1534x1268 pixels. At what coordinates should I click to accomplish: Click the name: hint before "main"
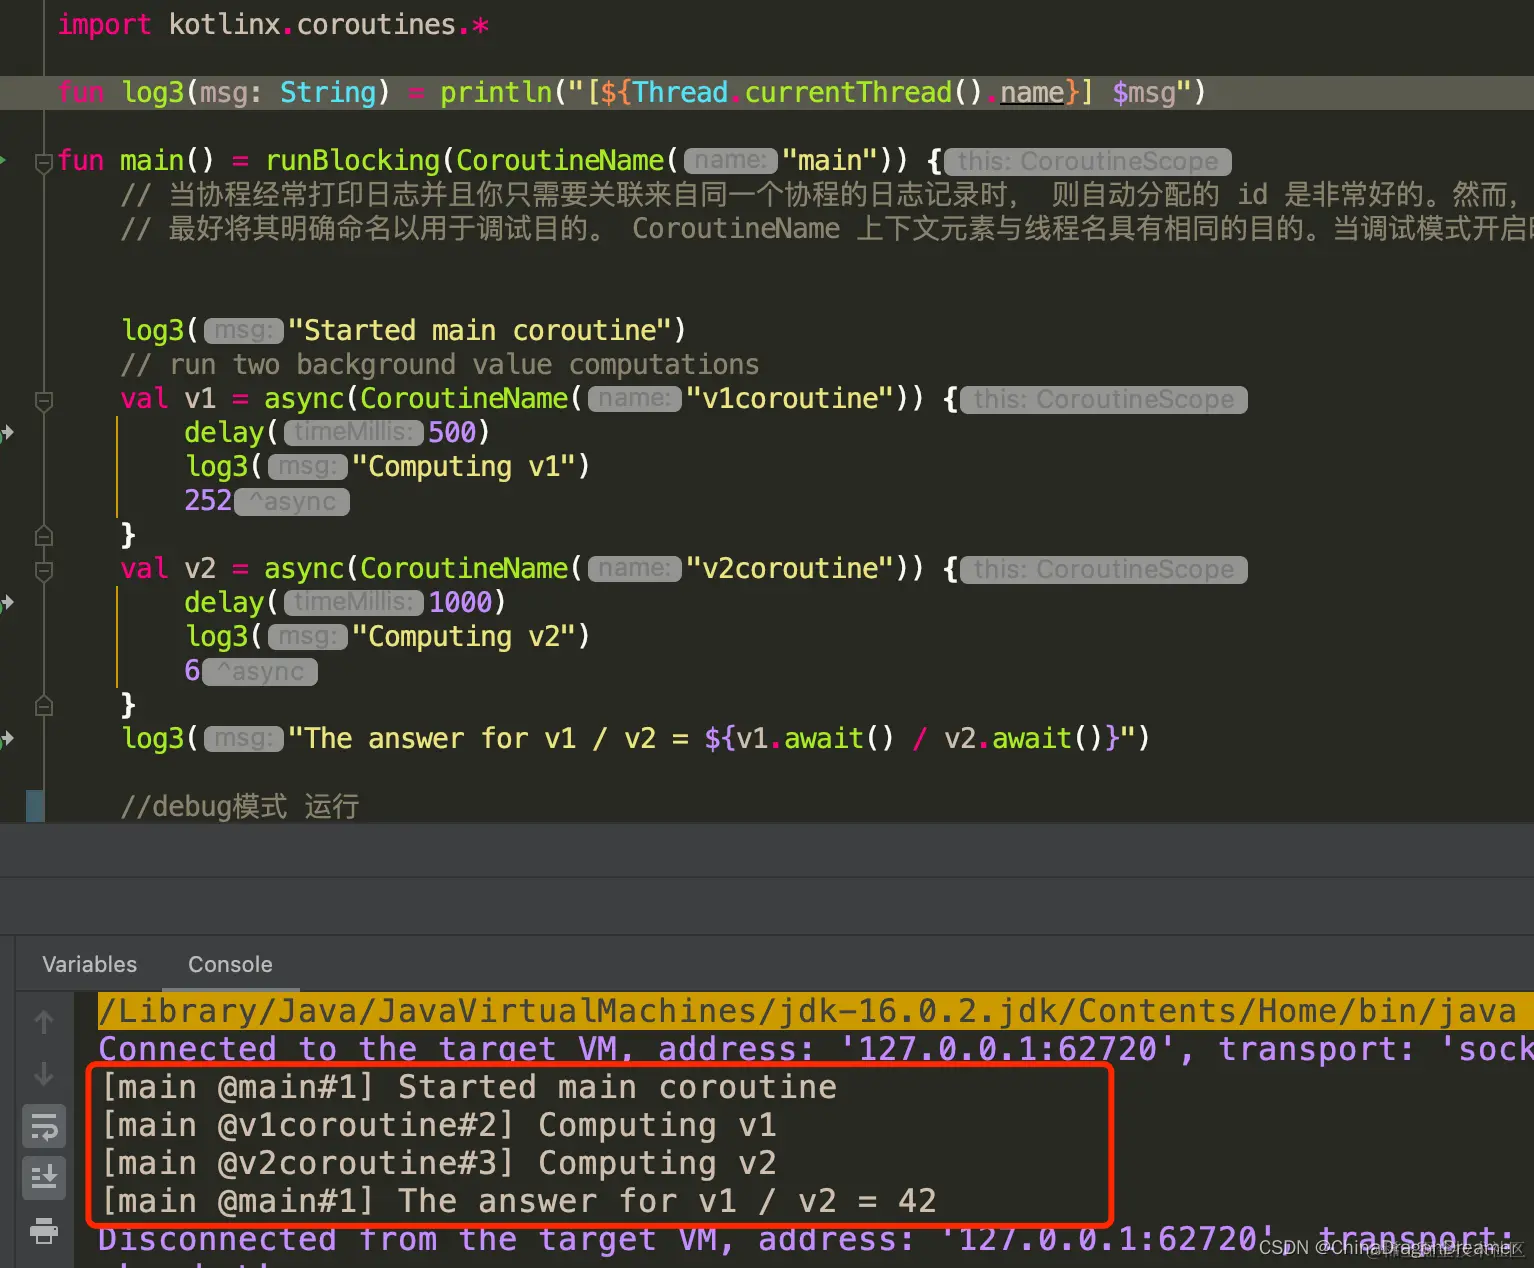coord(731,161)
